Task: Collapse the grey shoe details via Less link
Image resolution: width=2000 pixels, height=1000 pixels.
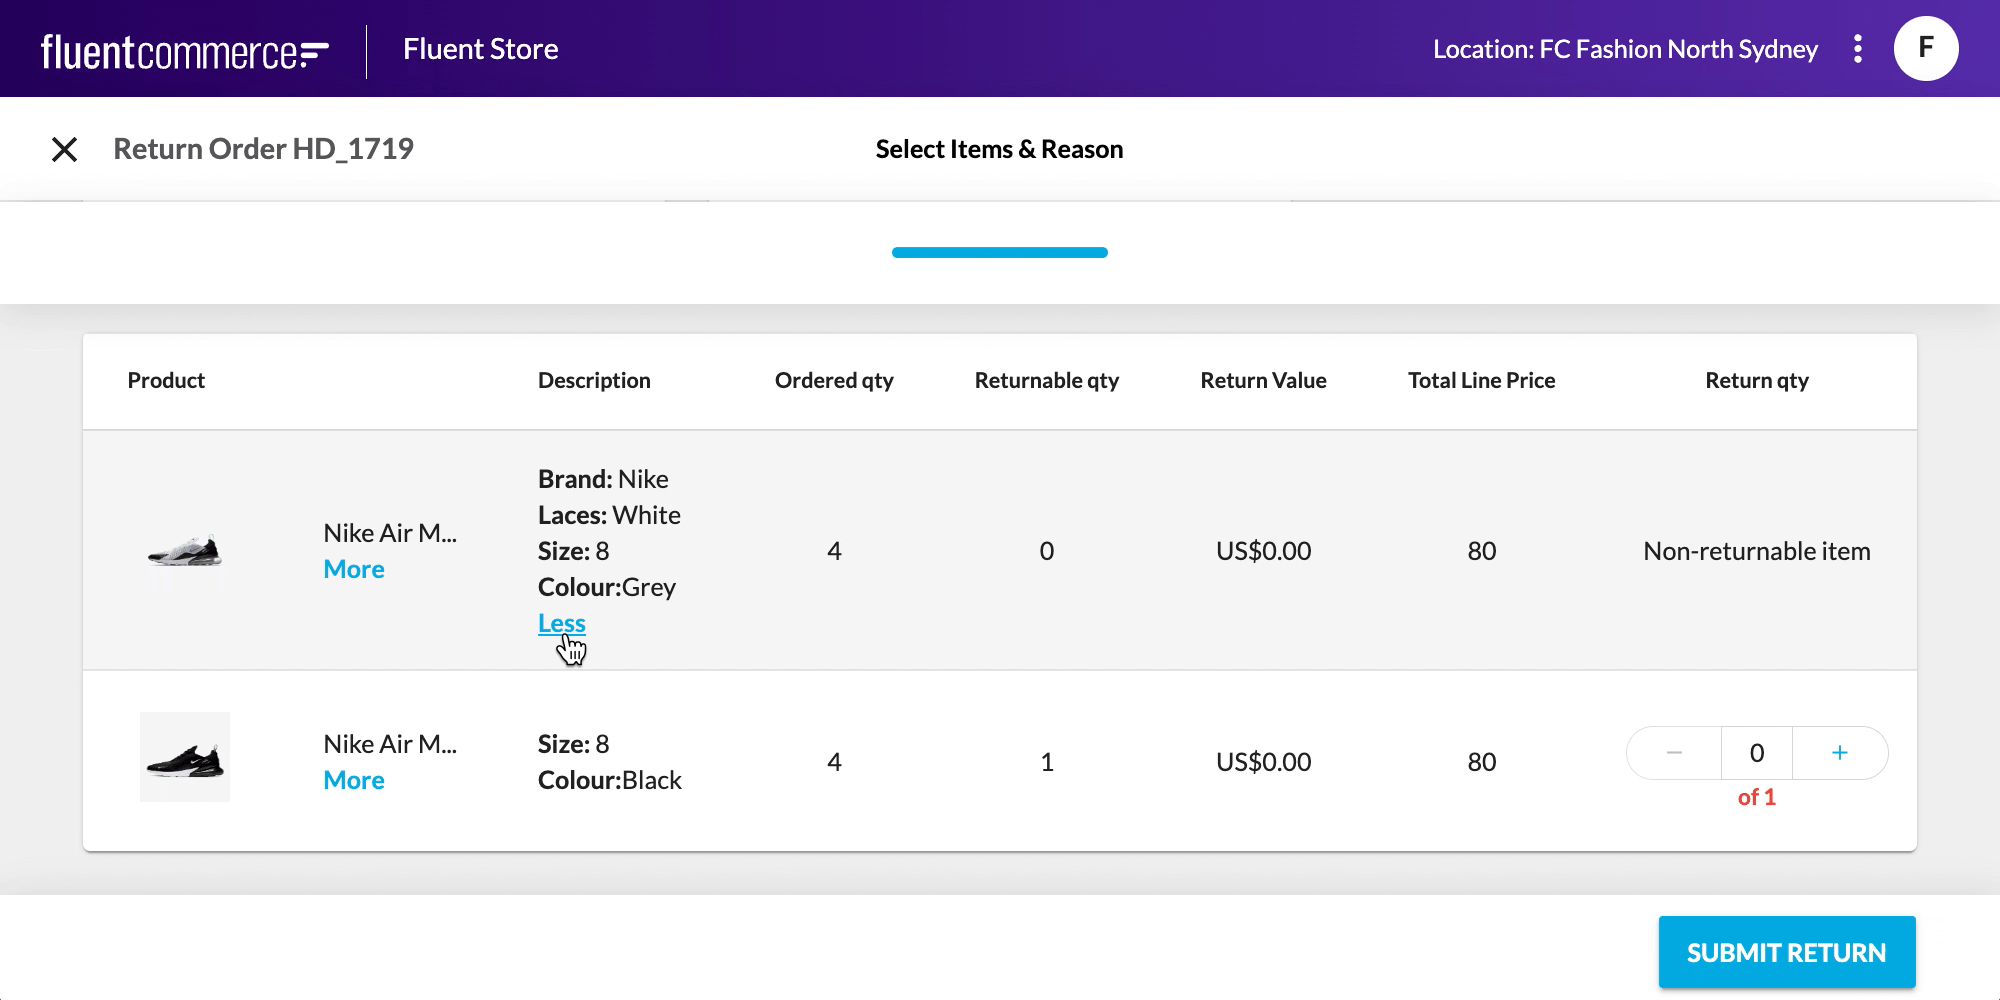Action: 560,622
